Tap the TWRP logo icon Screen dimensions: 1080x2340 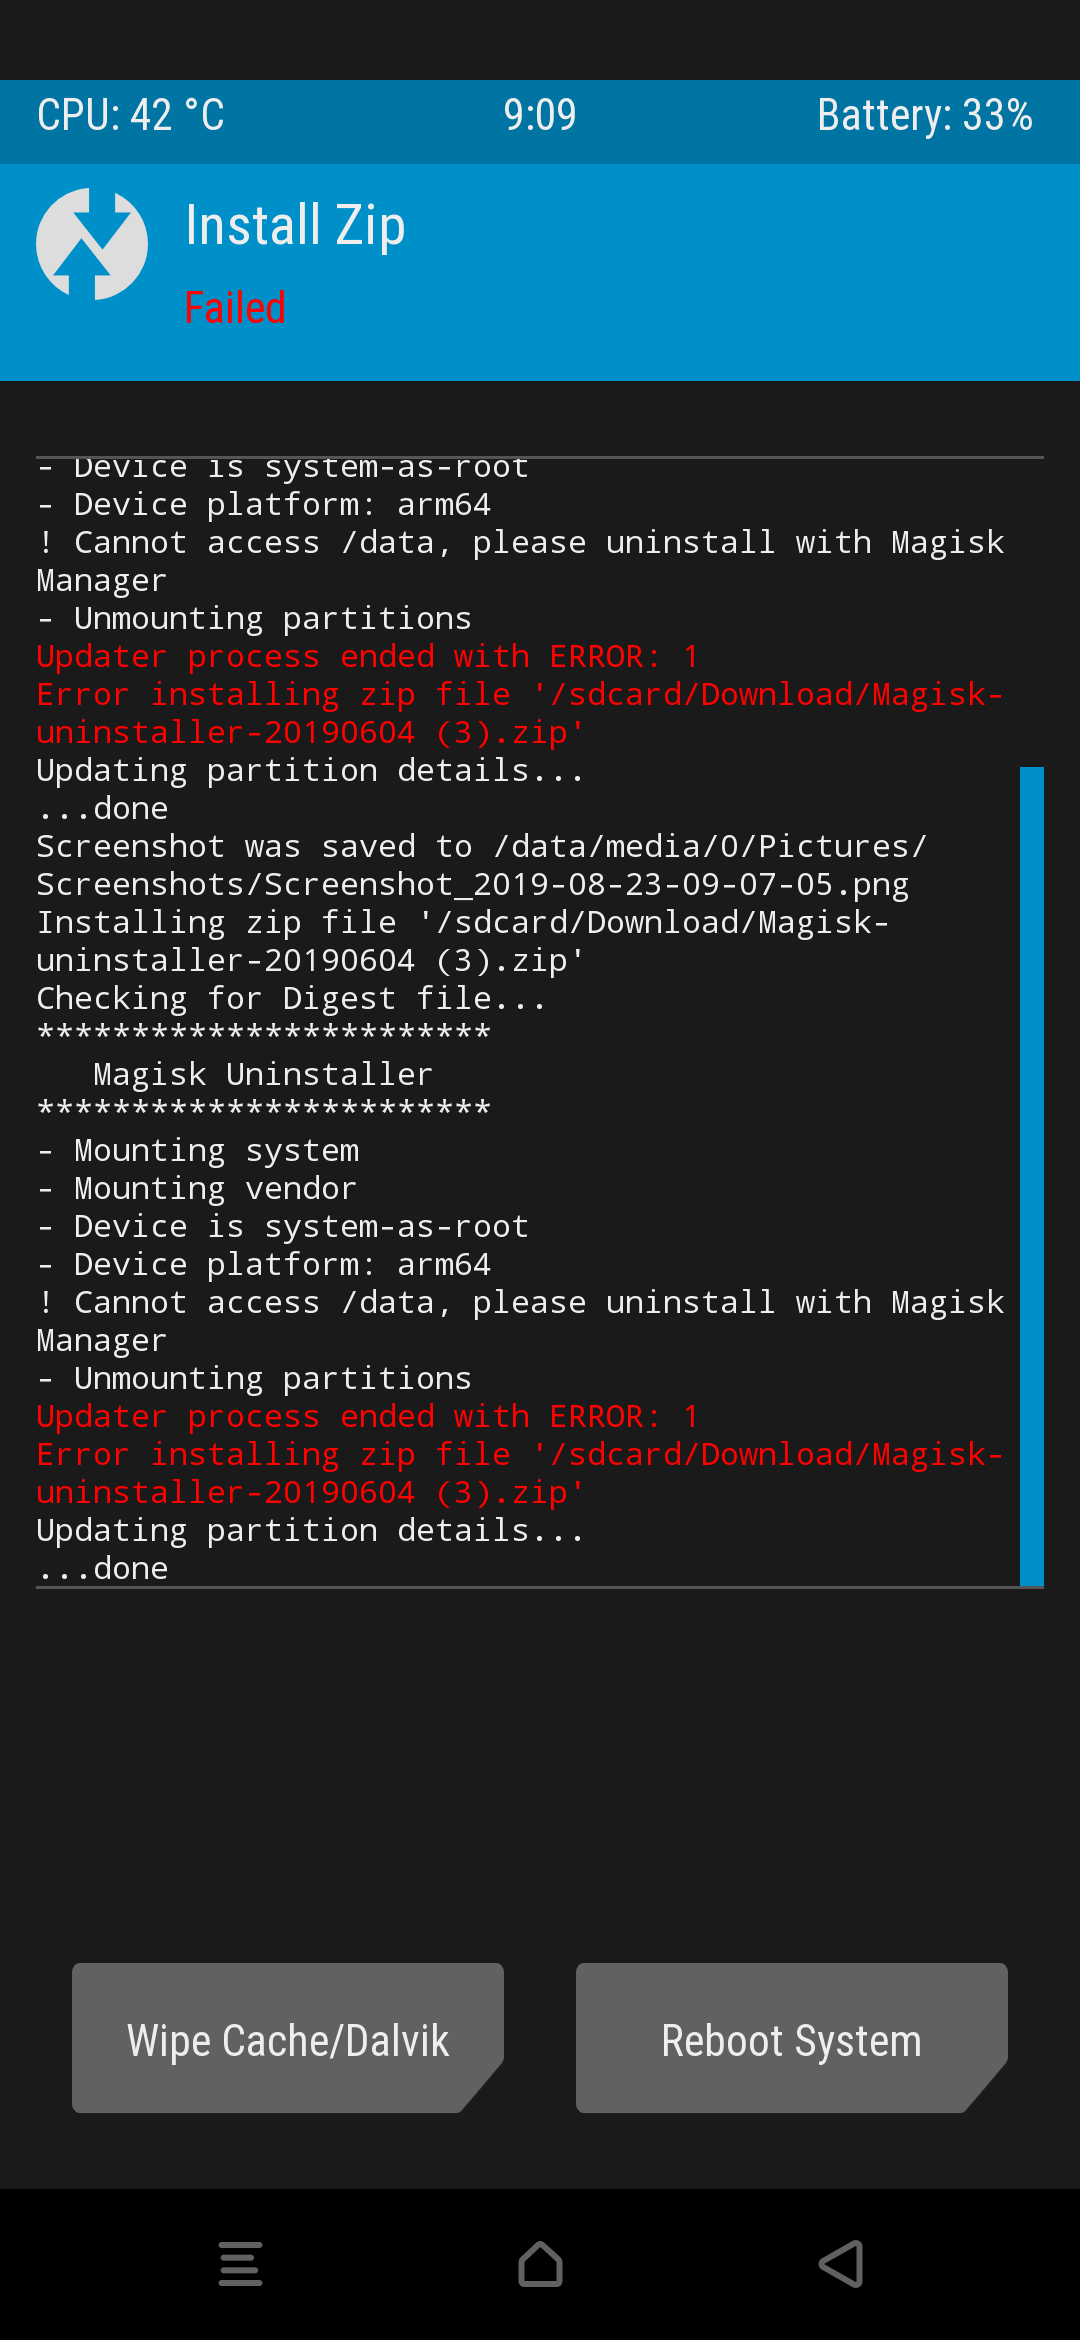pos(92,244)
